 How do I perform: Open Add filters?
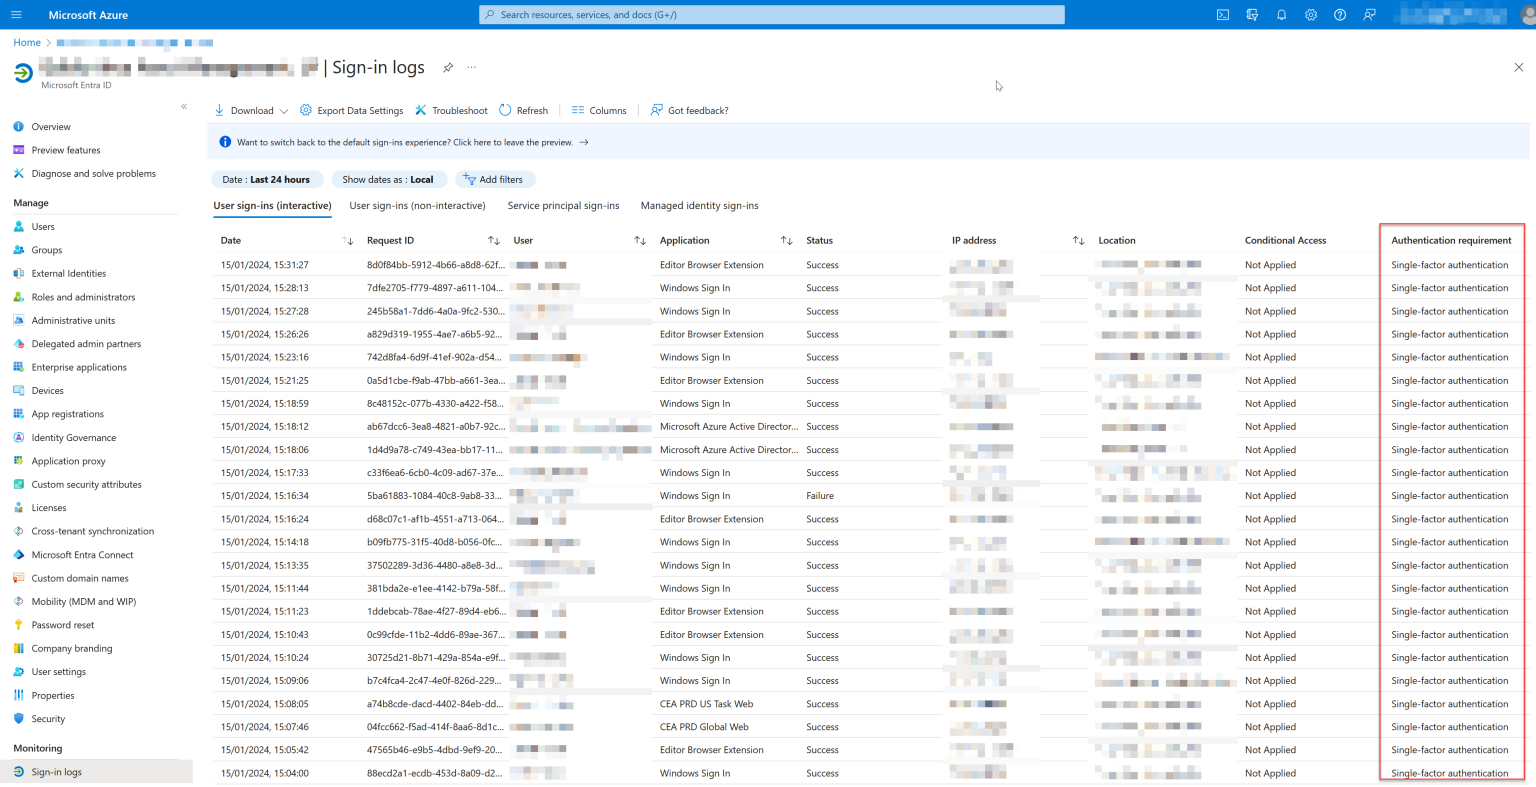494,179
